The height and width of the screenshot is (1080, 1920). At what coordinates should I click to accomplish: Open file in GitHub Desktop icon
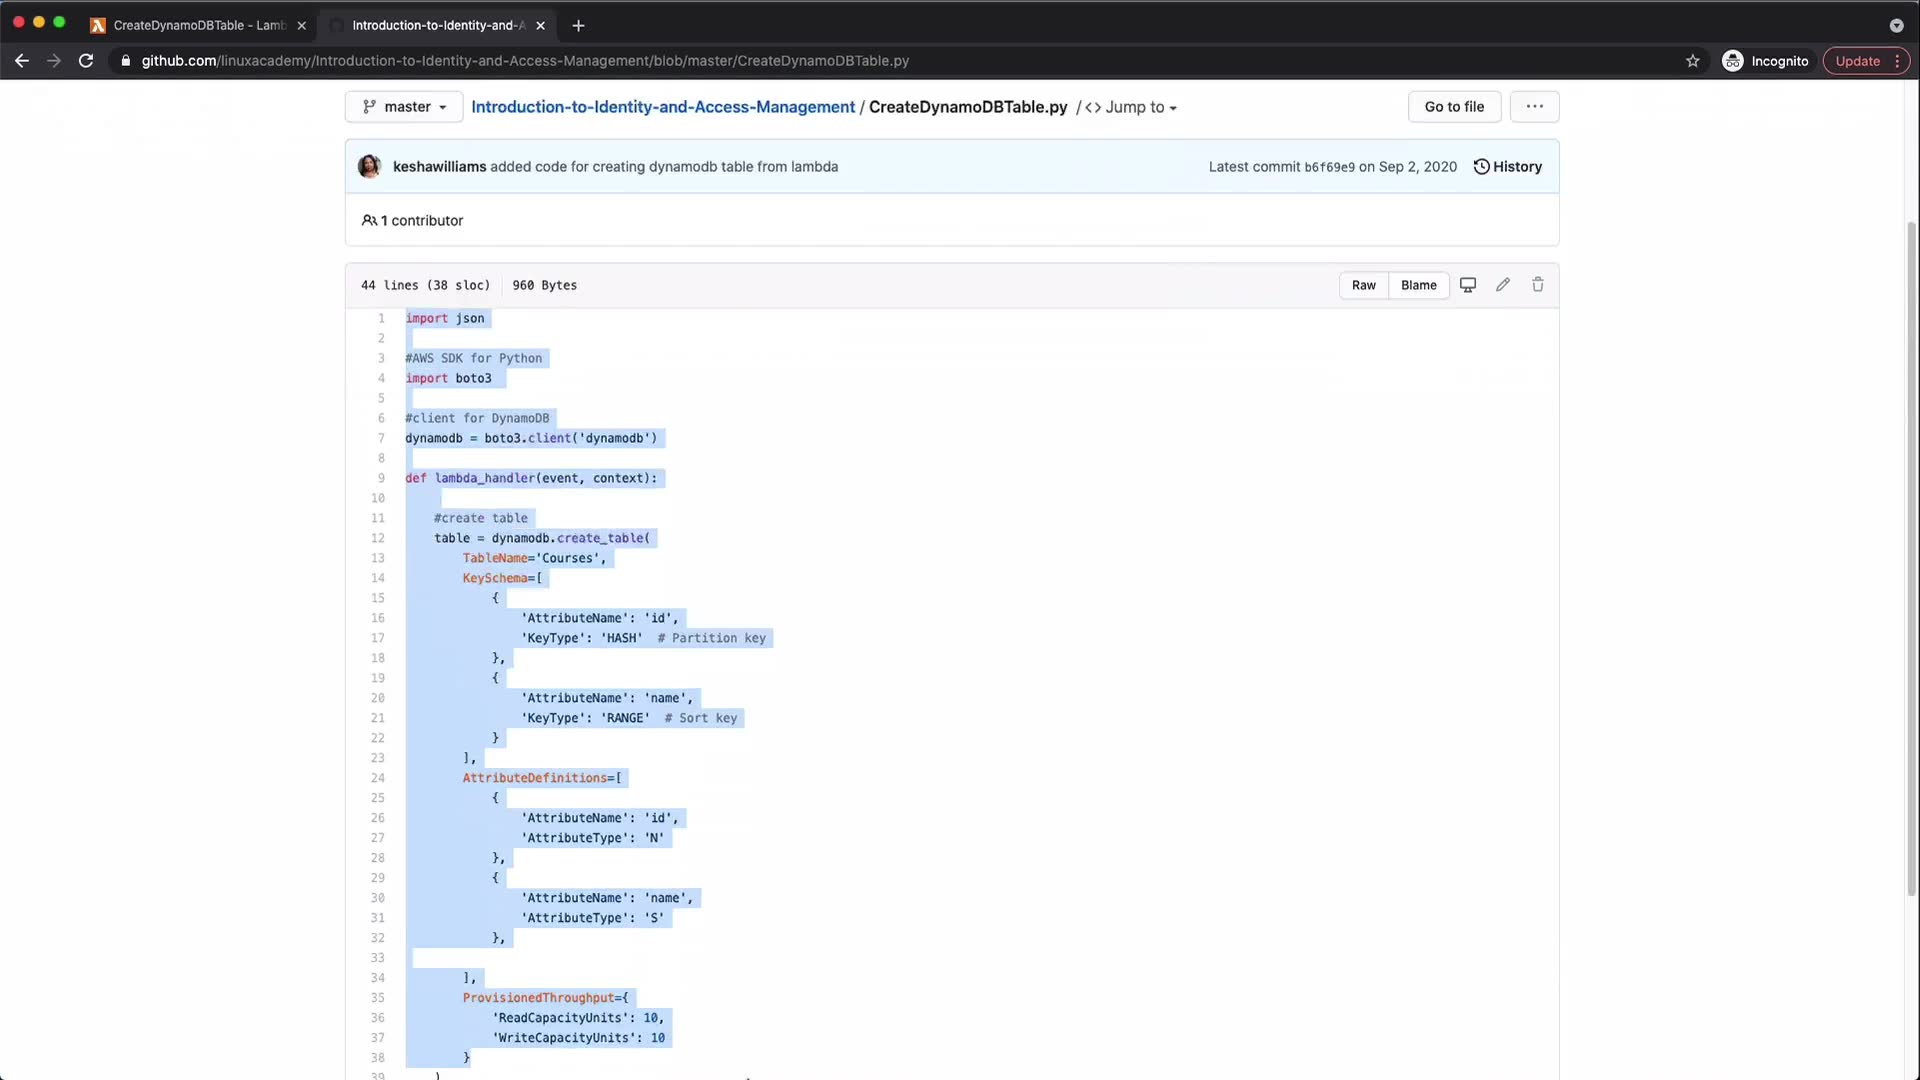coord(1467,285)
